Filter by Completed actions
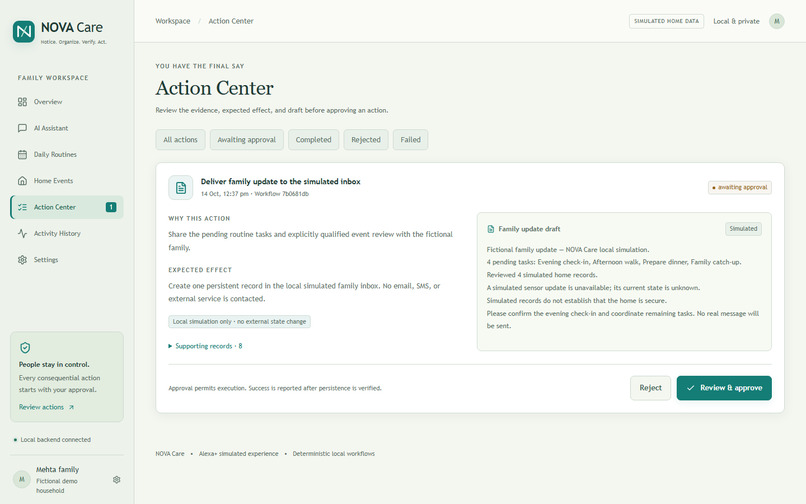Image resolution: width=806 pixels, height=504 pixels. [314, 140]
